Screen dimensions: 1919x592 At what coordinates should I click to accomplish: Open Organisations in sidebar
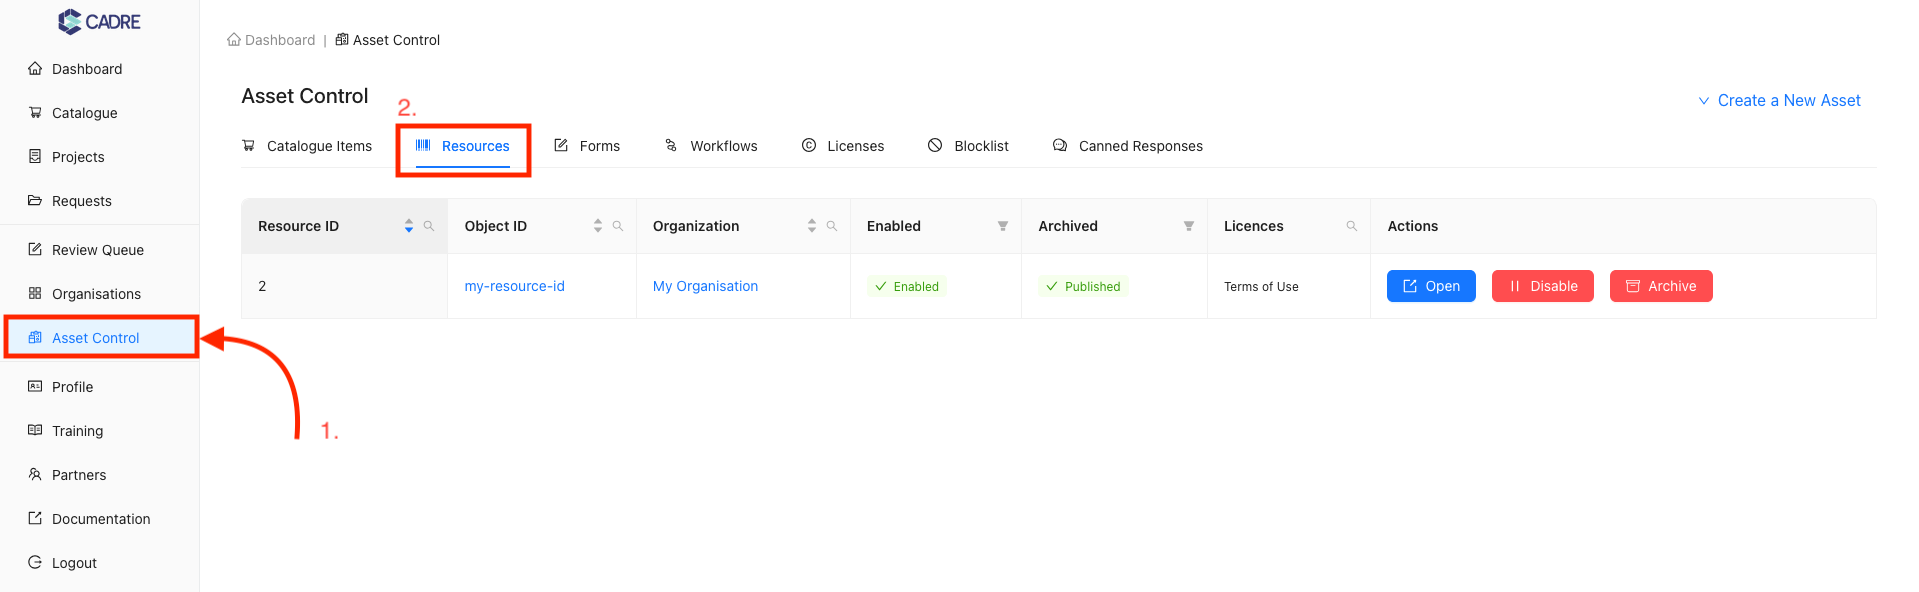(x=100, y=294)
